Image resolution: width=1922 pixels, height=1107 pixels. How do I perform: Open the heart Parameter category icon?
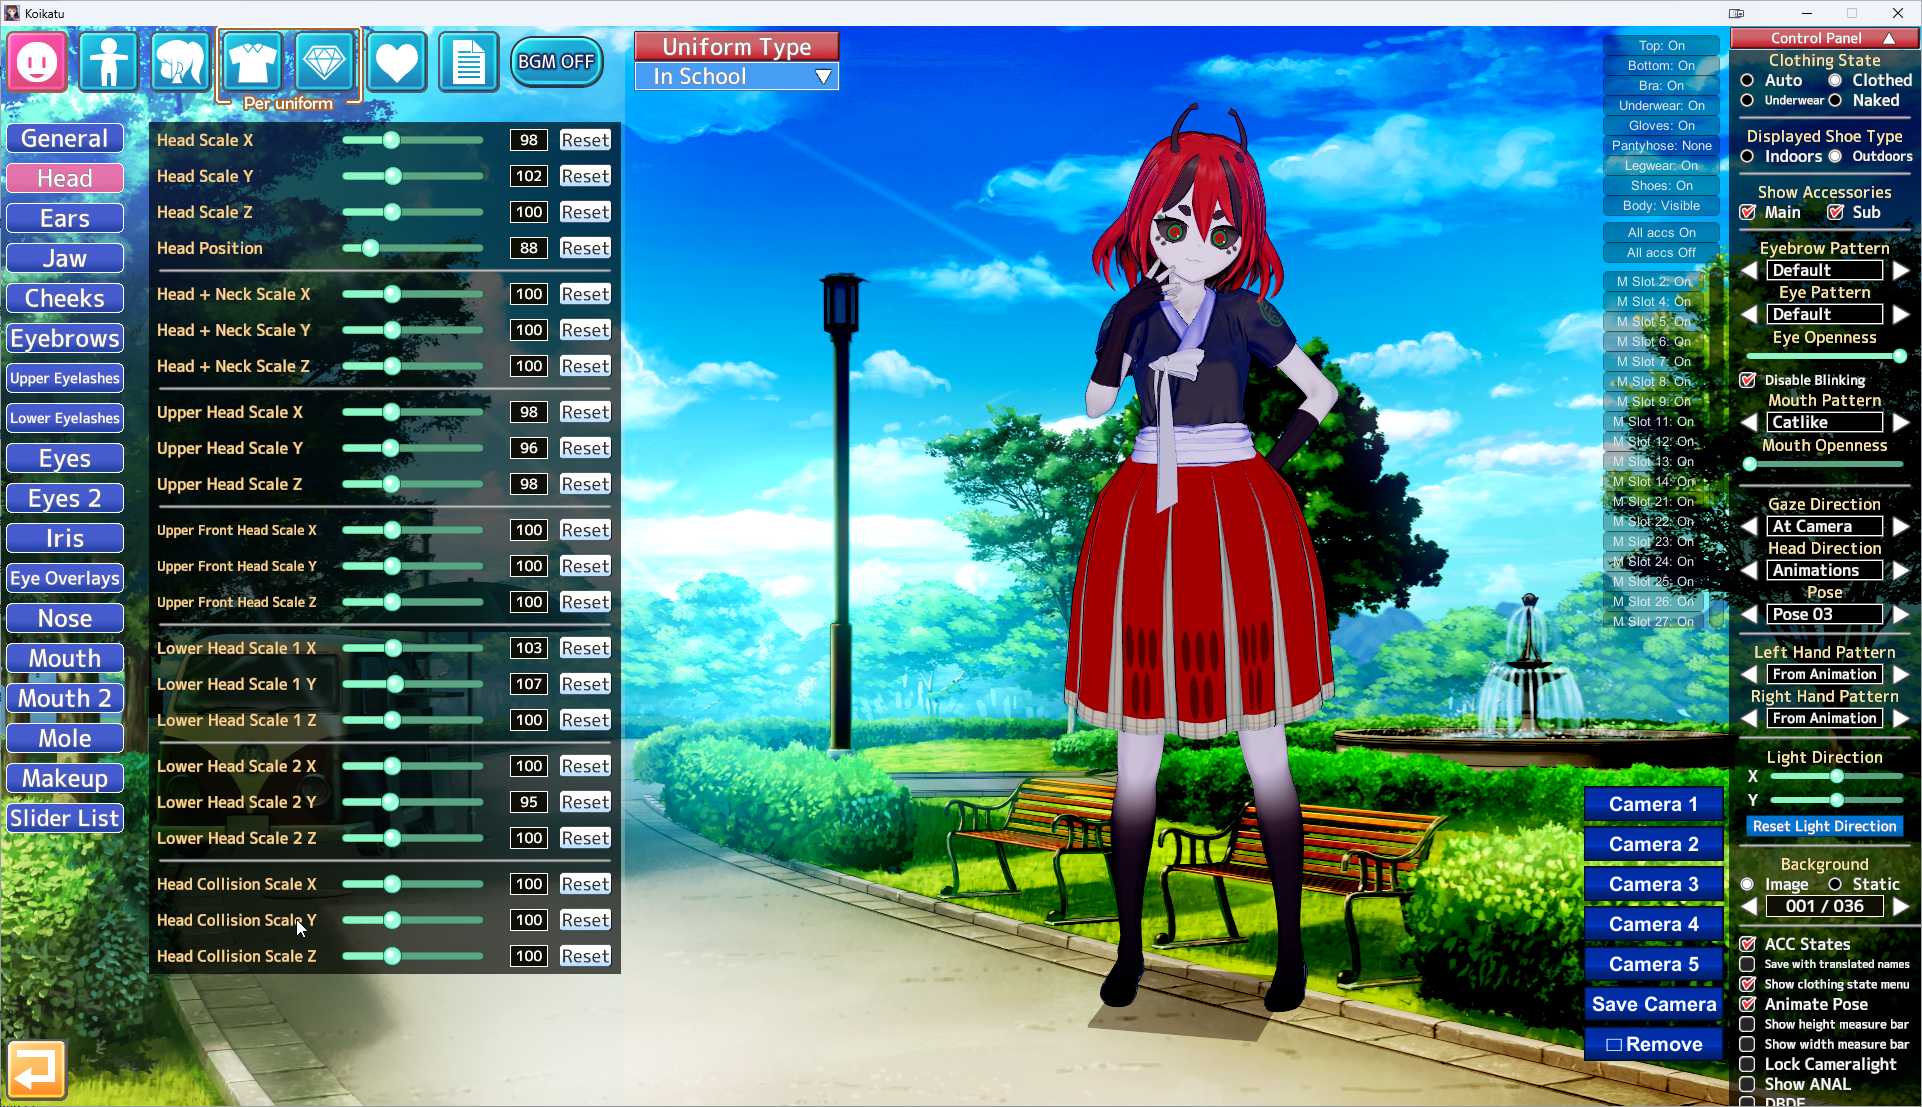tap(396, 62)
